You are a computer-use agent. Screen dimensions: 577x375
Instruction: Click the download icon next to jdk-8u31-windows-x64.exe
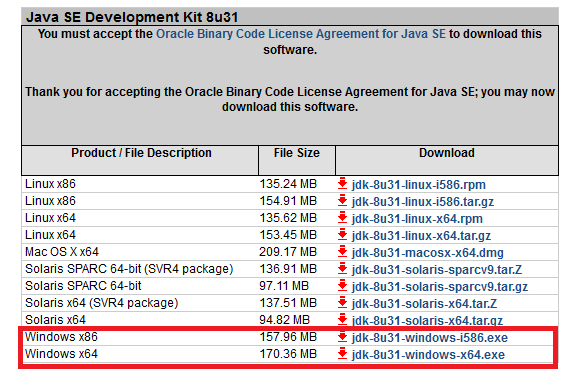[x=342, y=354]
